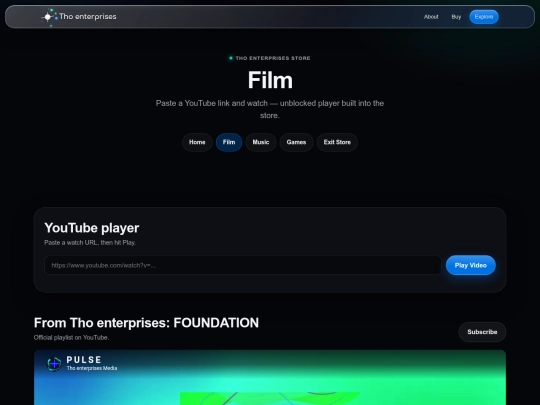Click 'Paste a watch URL, then hit Play.'
The image size is (540, 405).
(x=90, y=242)
